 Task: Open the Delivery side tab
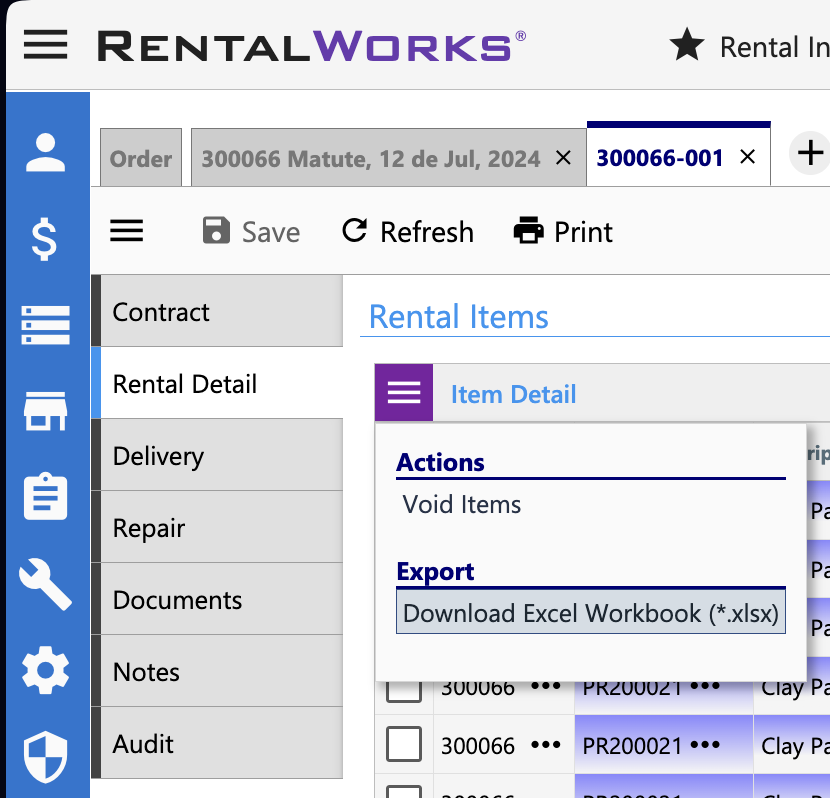[x=217, y=455]
